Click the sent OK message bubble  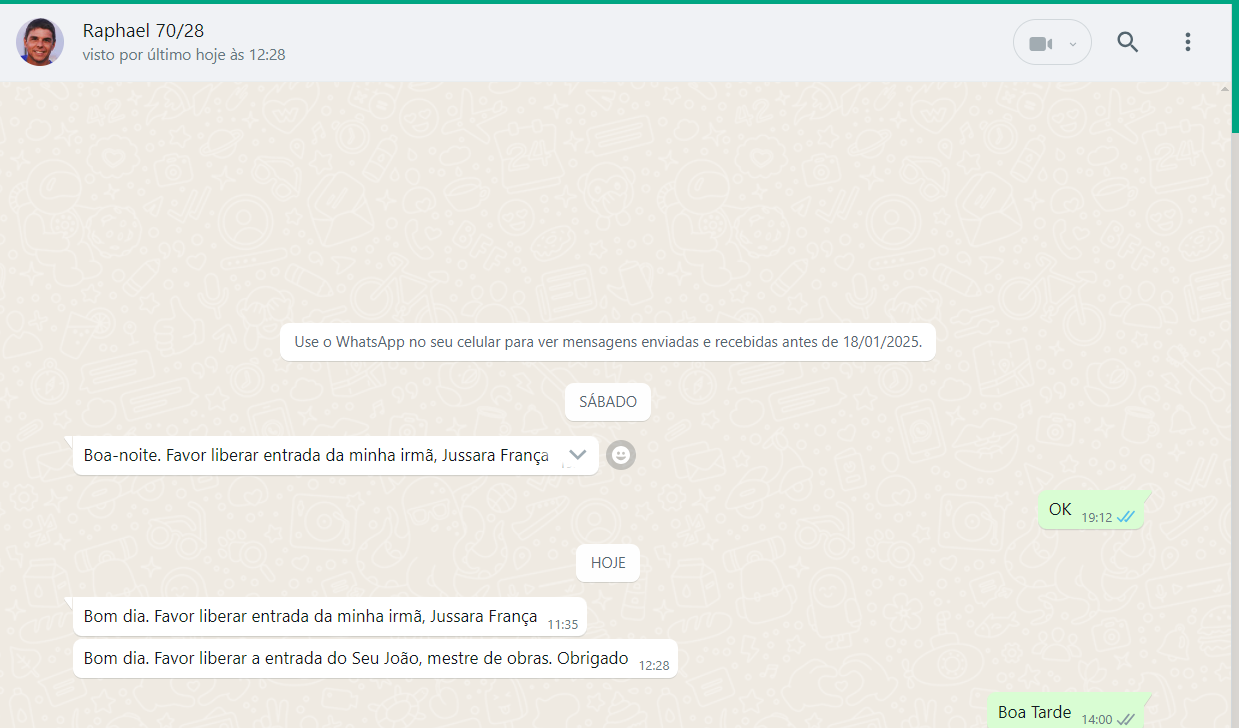click(x=1062, y=510)
